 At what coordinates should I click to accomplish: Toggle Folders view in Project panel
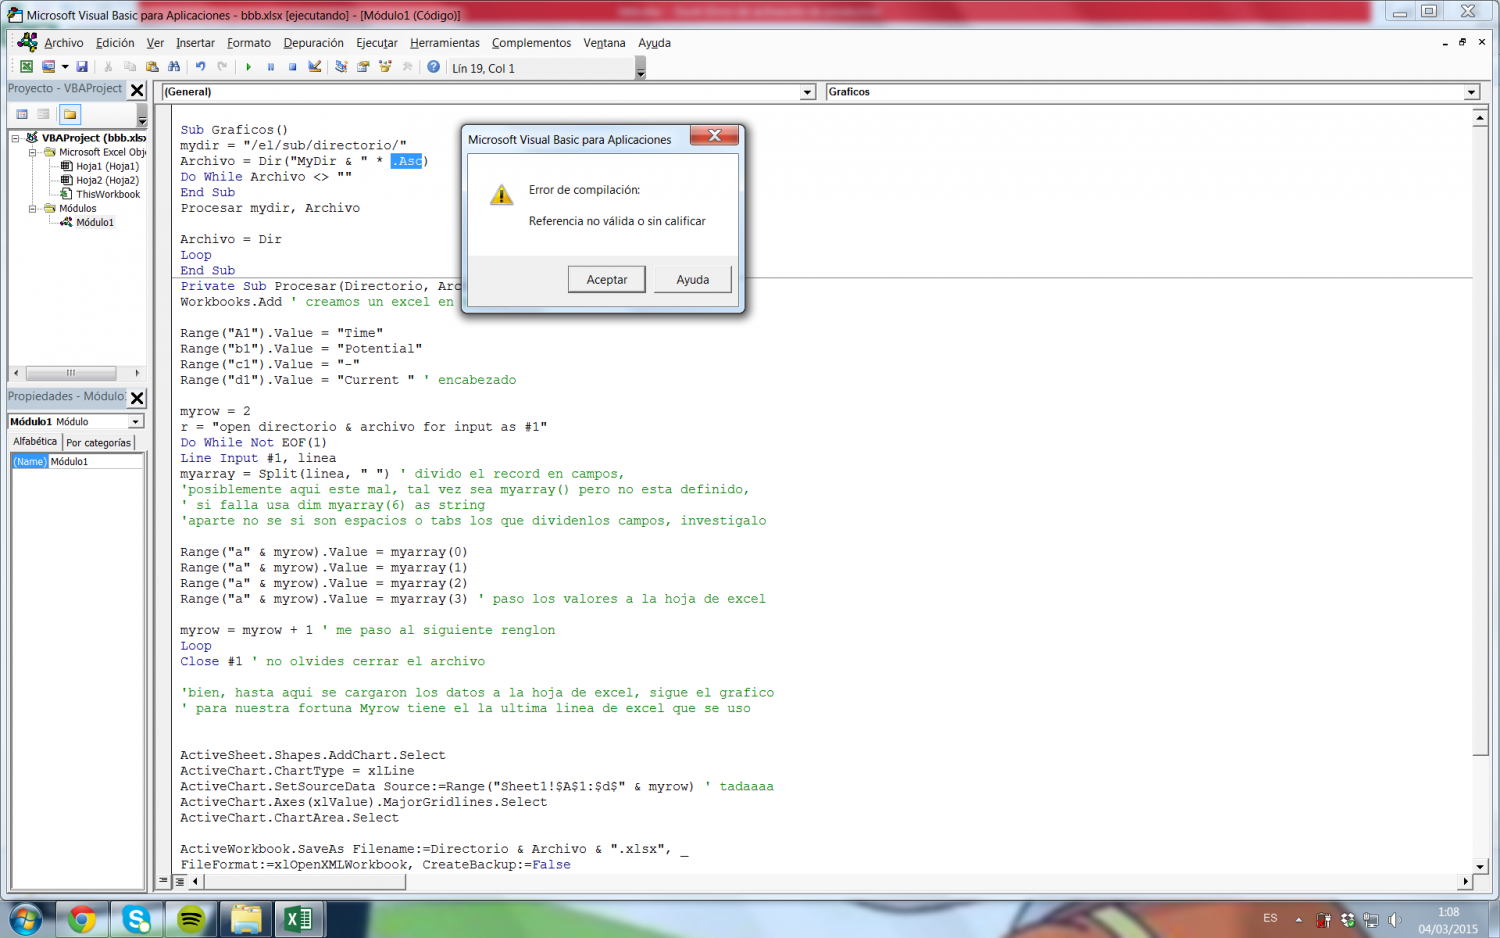click(69, 114)
